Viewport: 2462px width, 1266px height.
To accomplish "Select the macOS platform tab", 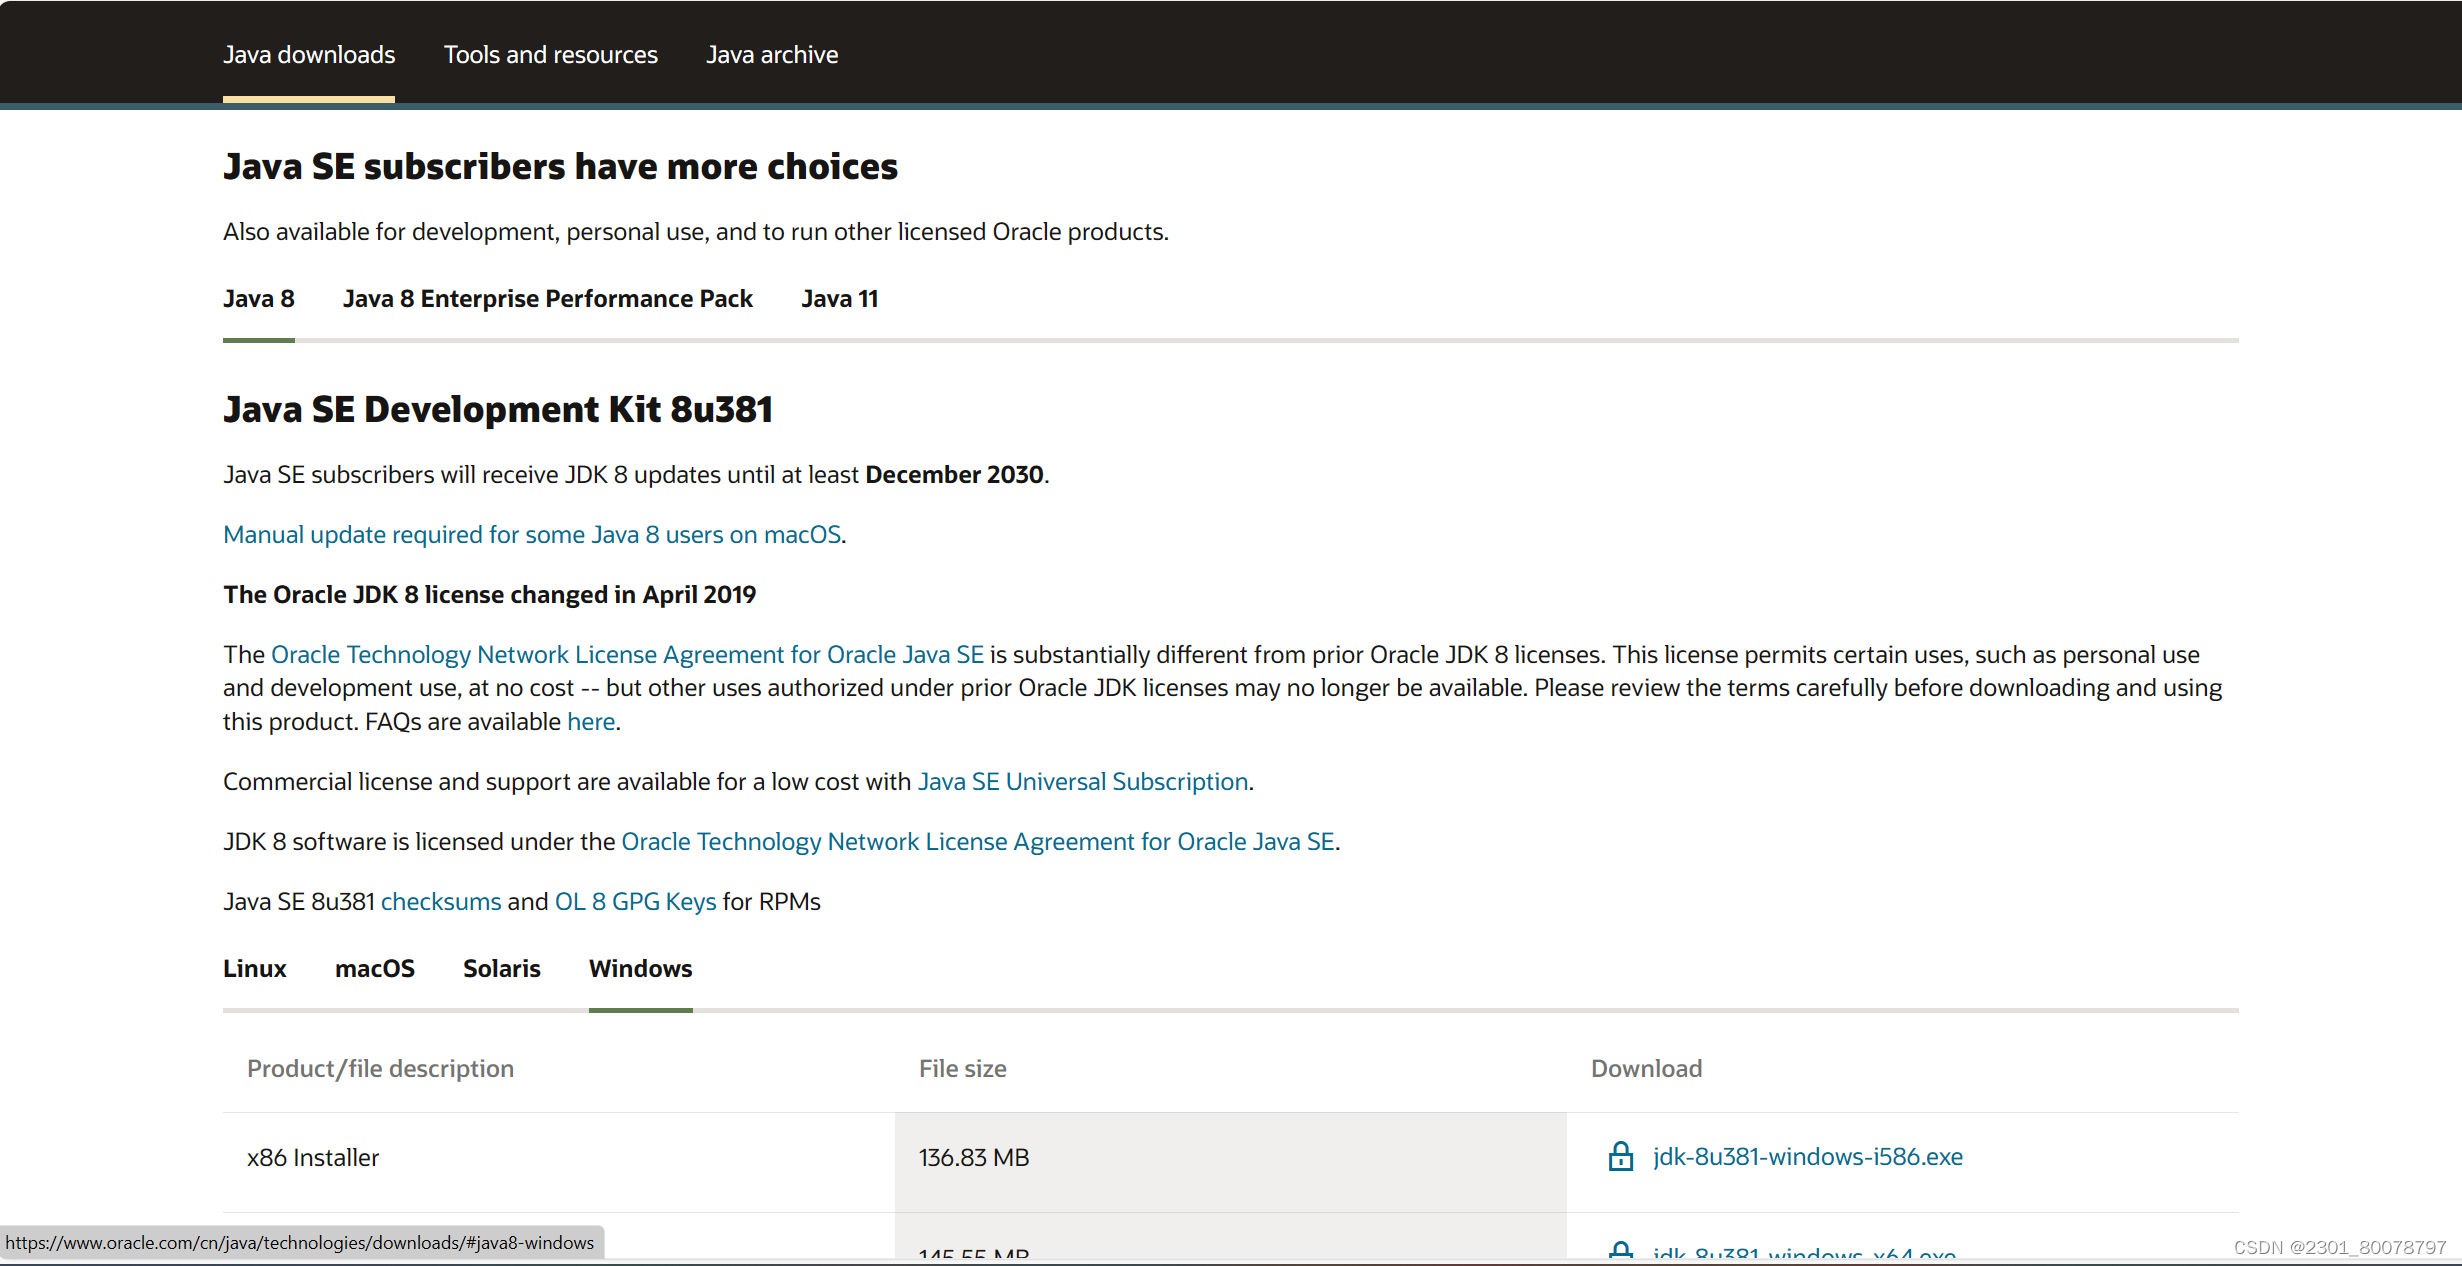I will (x=374, y=969).
